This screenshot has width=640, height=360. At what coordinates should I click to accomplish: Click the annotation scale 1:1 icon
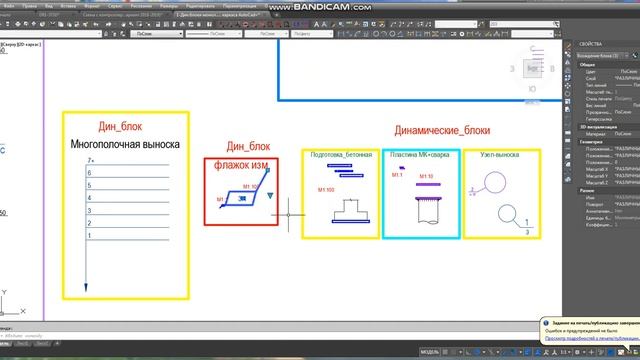pos(565,352)
